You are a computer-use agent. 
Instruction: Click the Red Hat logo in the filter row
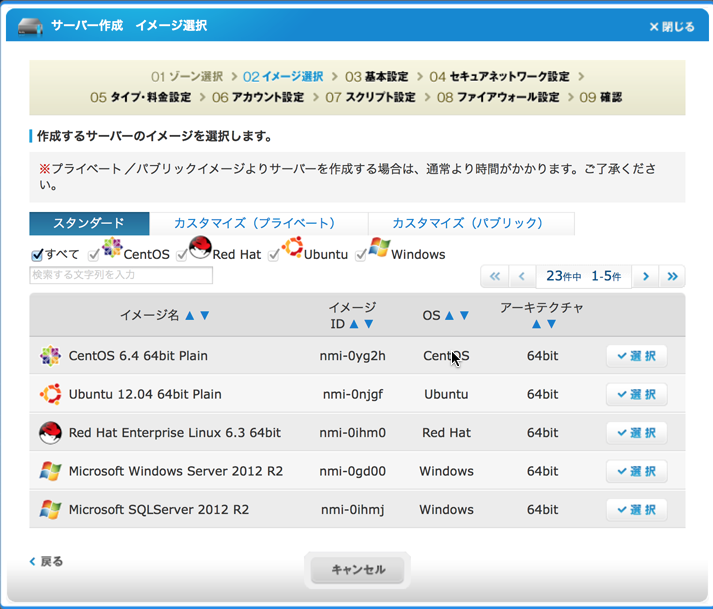(201, 247)
